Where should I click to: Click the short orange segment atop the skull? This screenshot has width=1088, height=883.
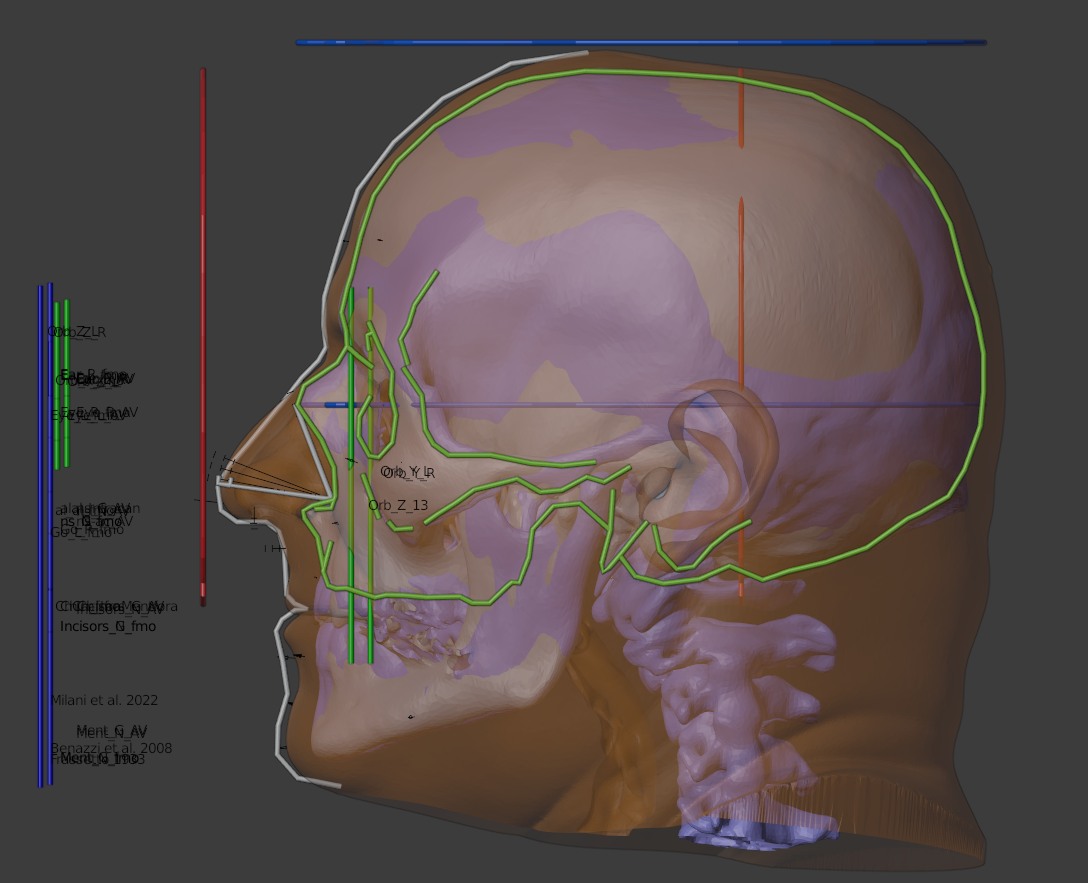point(741,115)
